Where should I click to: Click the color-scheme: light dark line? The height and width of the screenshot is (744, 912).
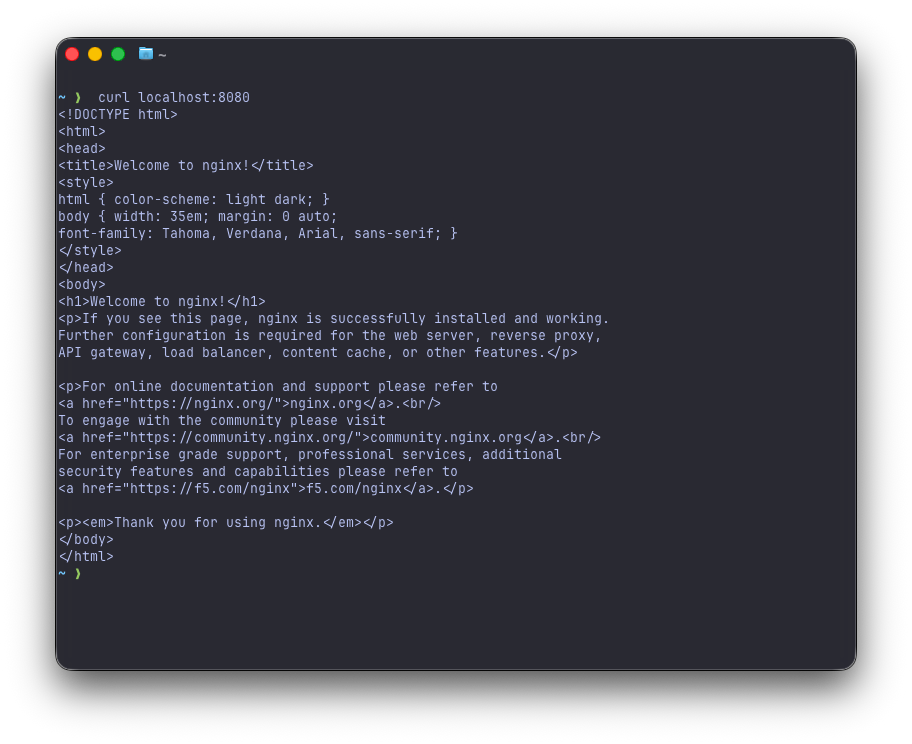coord(194,200)
